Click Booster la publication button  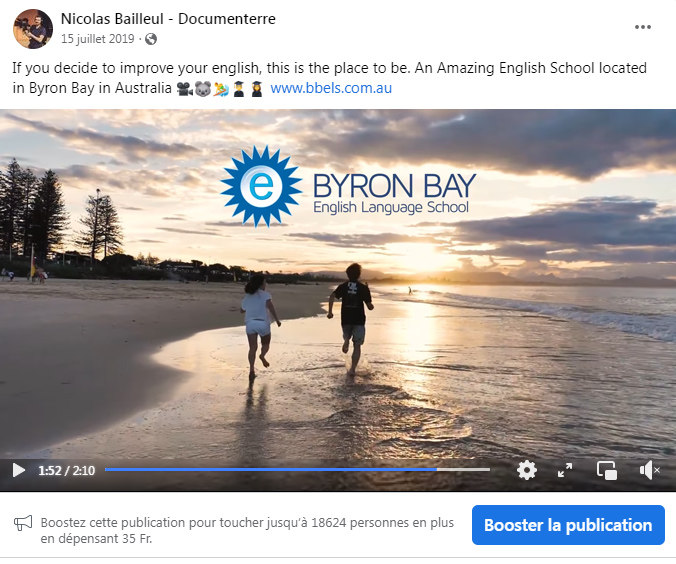click(568, 525)
